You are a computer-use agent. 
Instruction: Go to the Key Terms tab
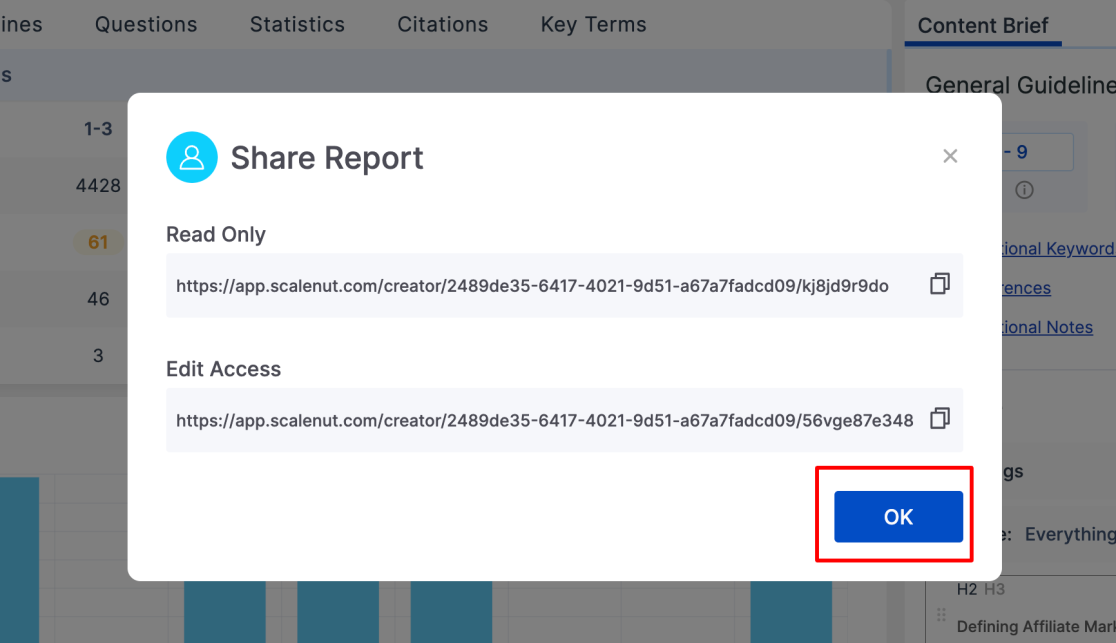coord(593,25)
